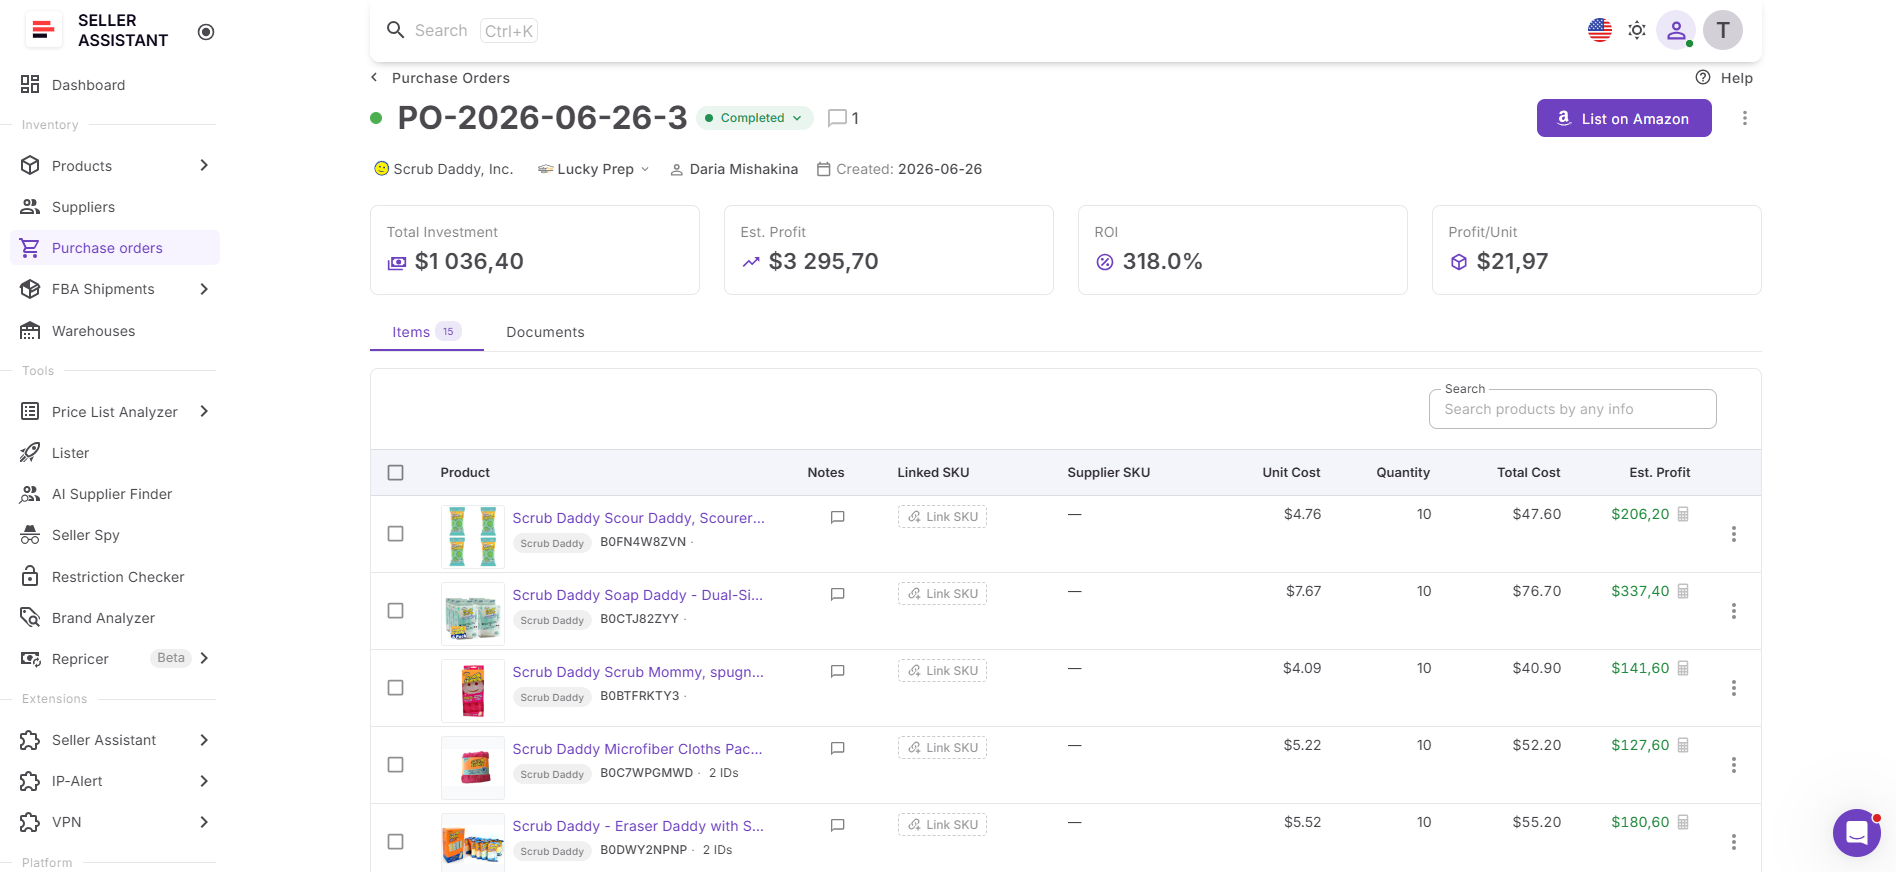The image size is (1896, 872).
Task: Open Dashboard from the sidebar
Action: click(x=88, y=85)
